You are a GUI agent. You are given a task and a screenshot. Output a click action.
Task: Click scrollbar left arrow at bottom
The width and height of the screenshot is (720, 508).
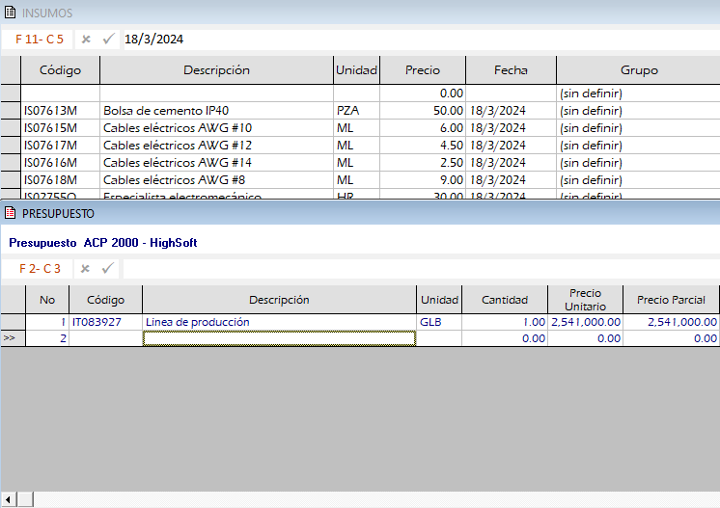point(9,499)
